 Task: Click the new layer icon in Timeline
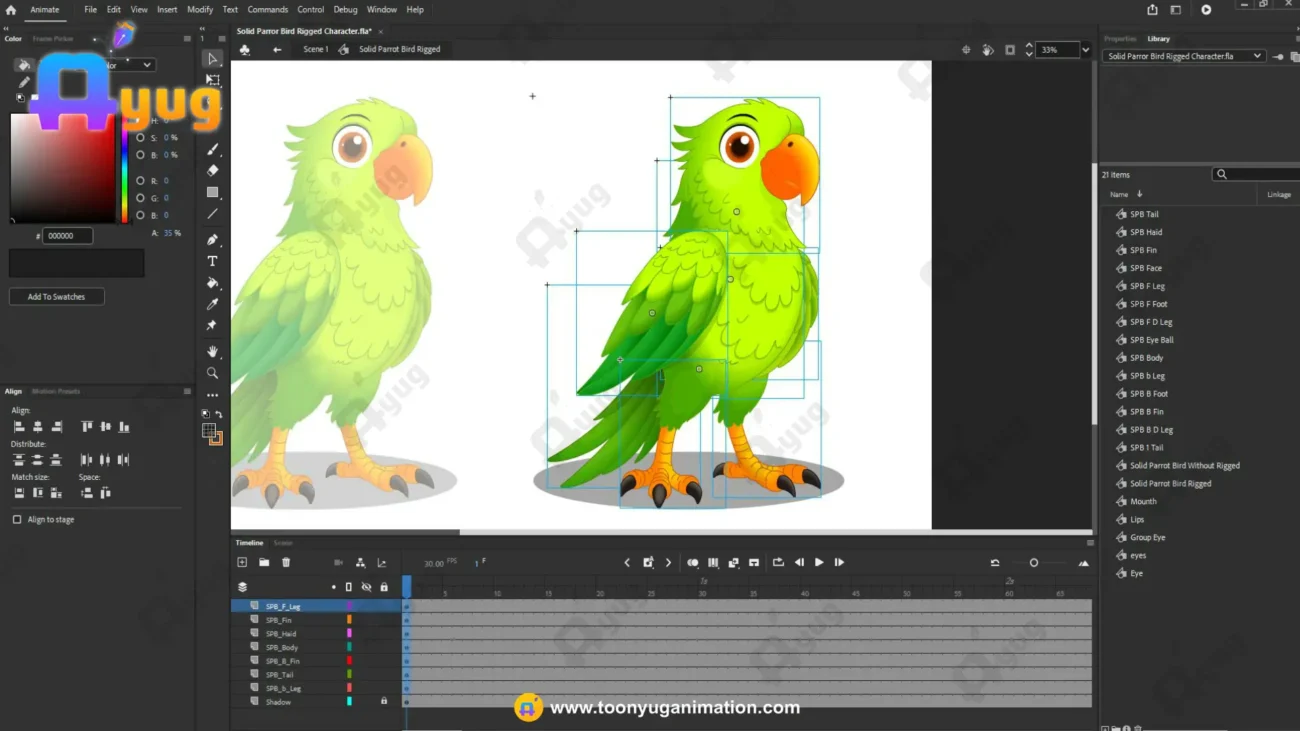coord(242,563)
